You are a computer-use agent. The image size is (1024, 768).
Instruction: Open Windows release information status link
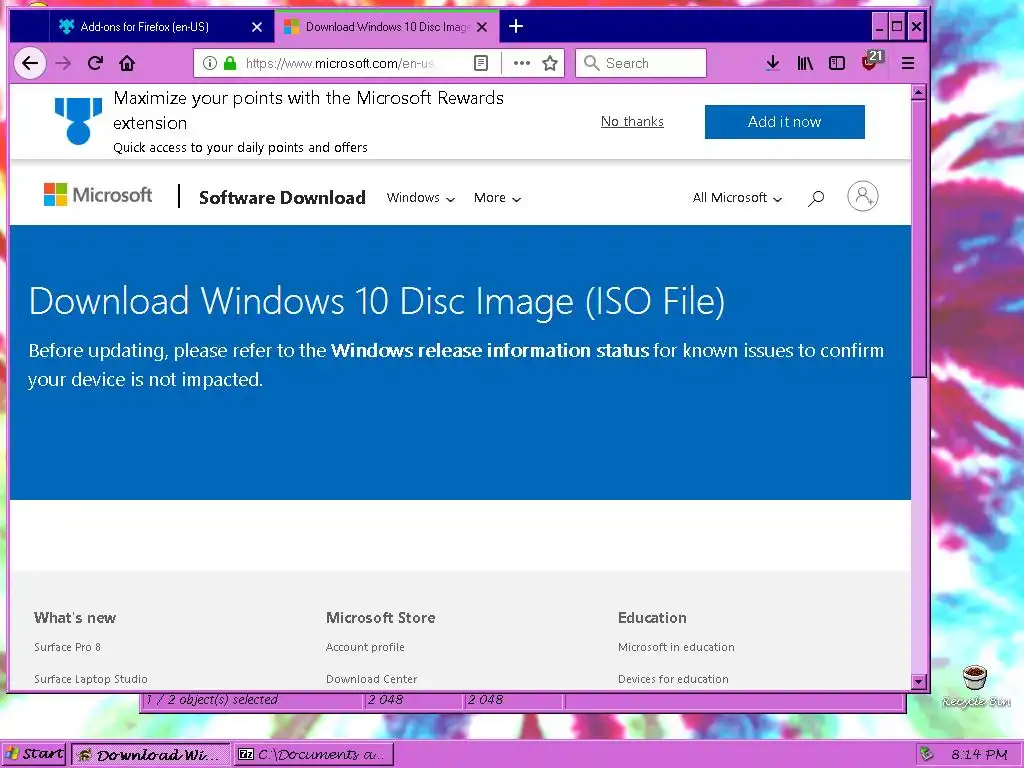(490, 351)
